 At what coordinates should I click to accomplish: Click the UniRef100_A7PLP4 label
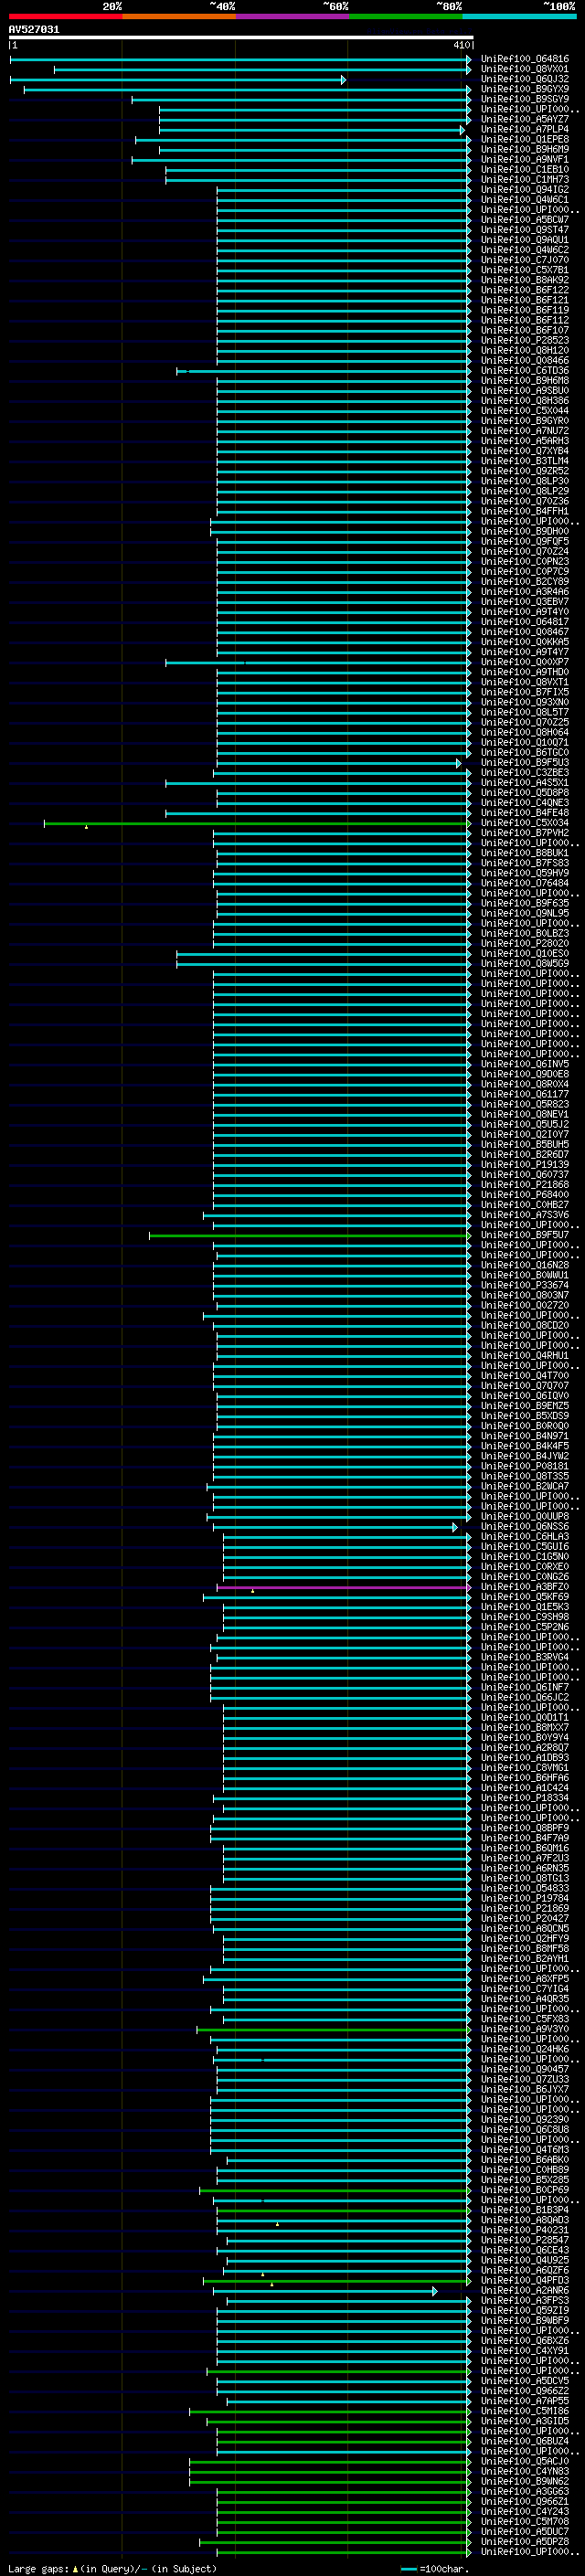(524, 129)
